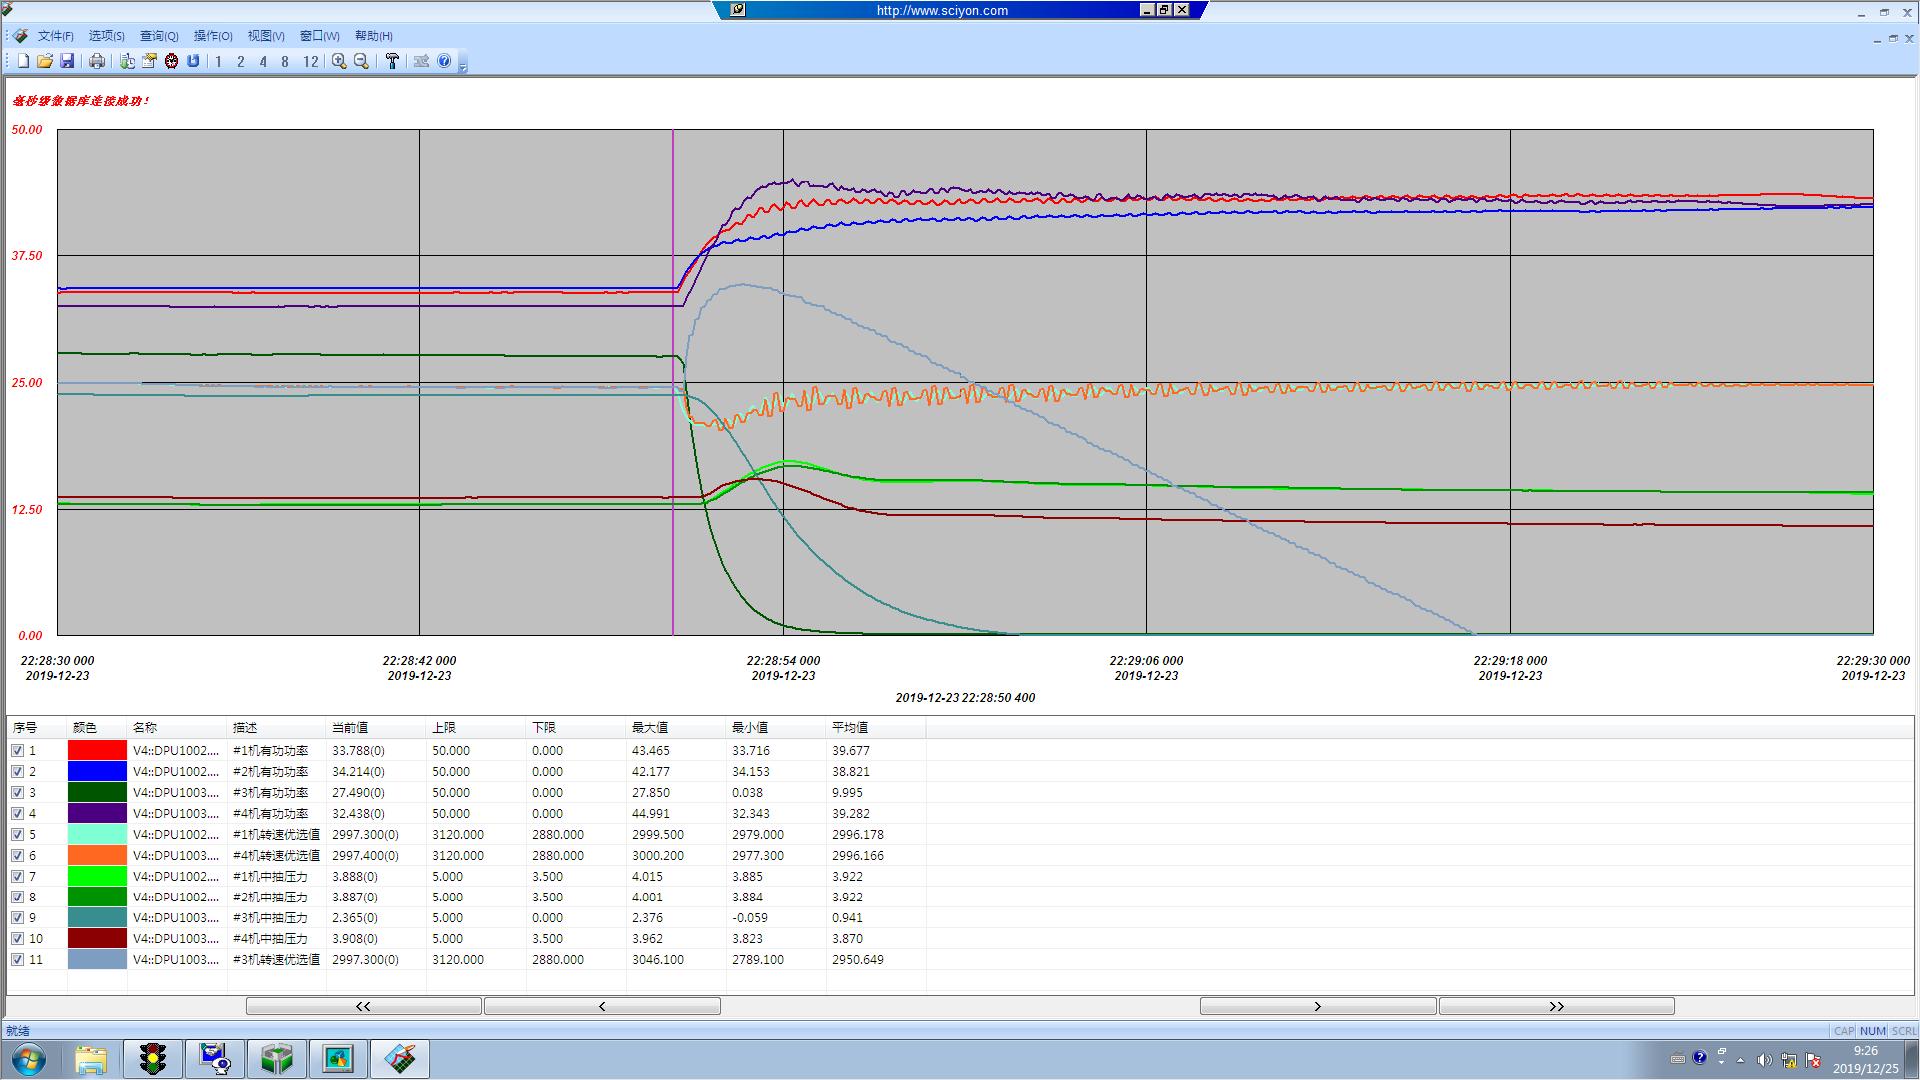Click the 当前值 column header
The width and height of the screenshot is (1920, 1080).
point(377,727)
